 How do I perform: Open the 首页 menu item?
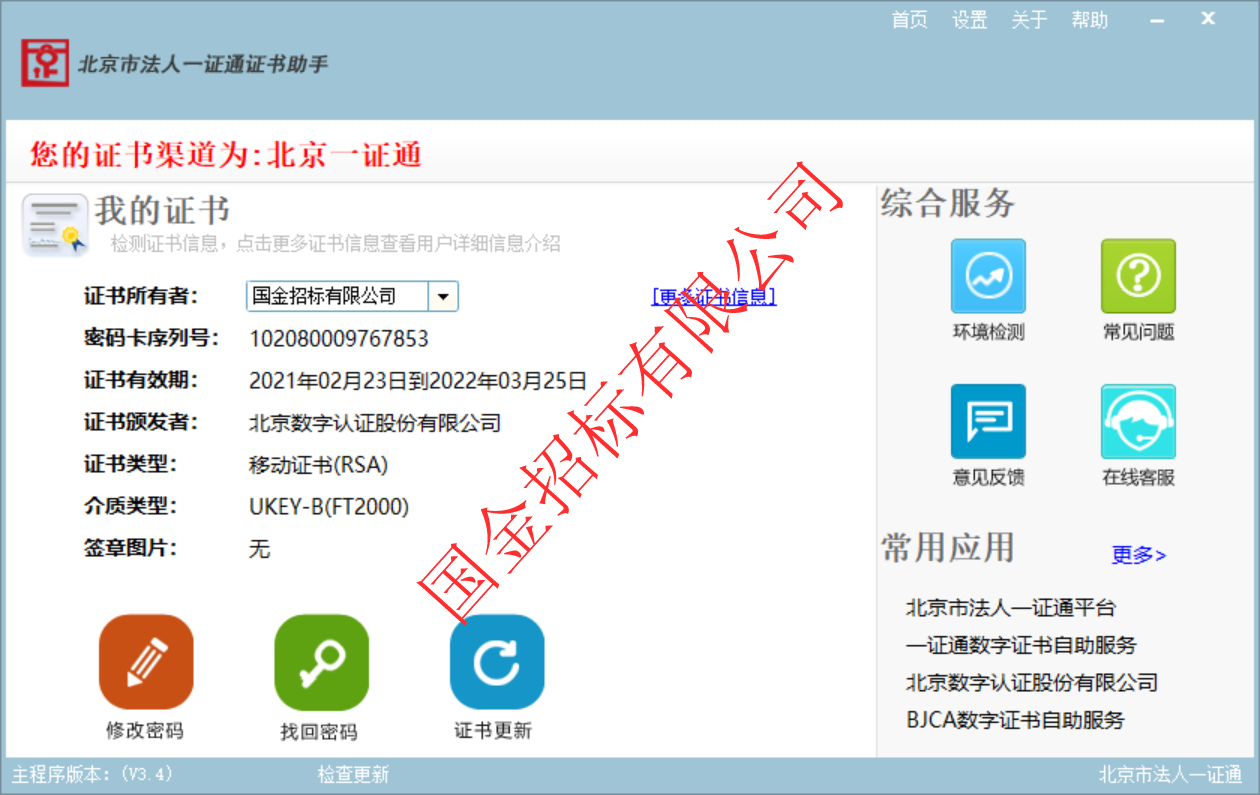pyautogui.click(x=909, y=20)
